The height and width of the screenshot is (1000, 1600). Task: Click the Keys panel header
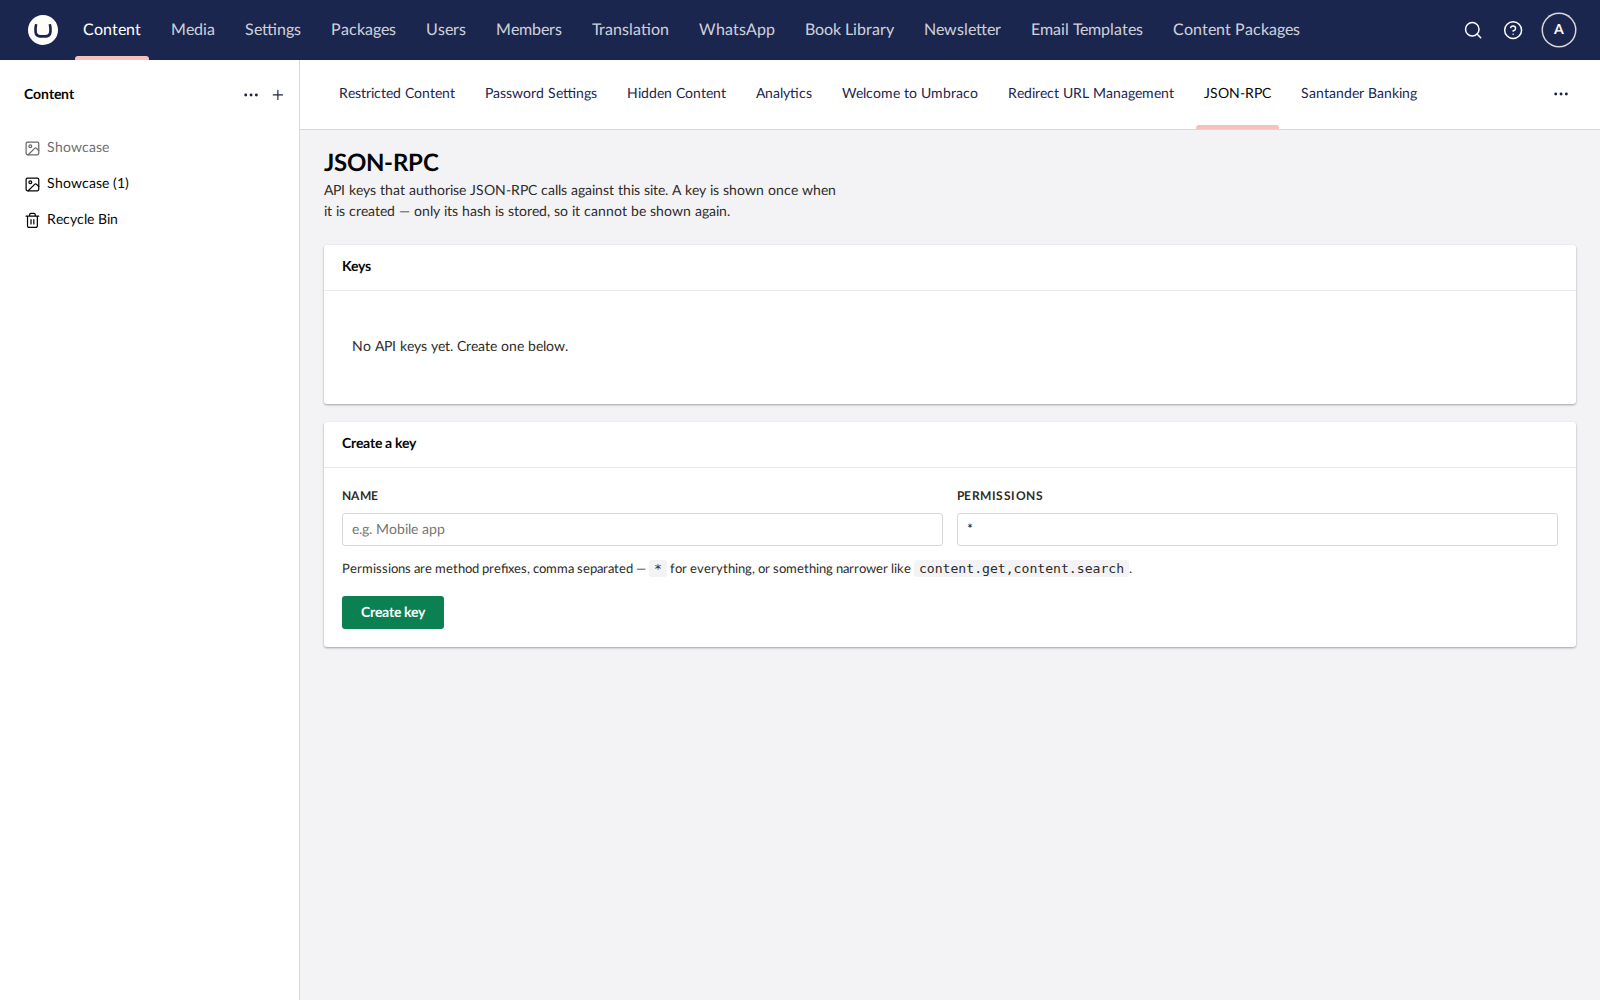click(x=357, y=267)
